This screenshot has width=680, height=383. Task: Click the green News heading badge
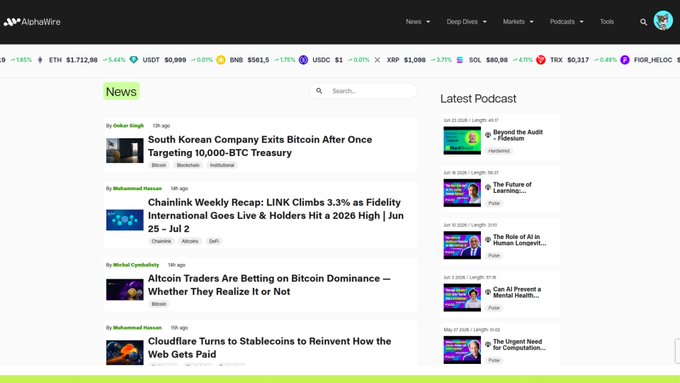[x=121, y=92]
